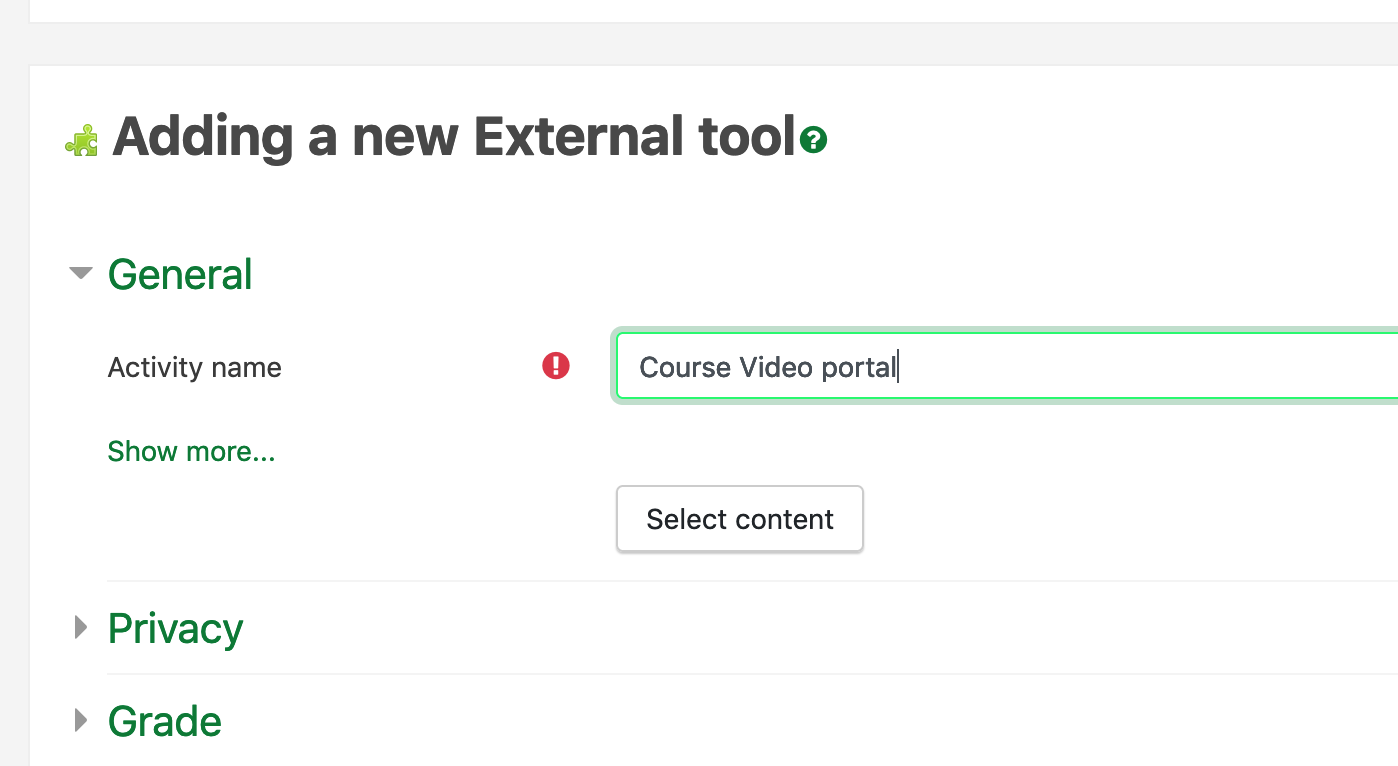The width and height of the screenshot is (1398, 766).
Task: Expand the Grade section arrow
Action: click(x=81, y=720)
